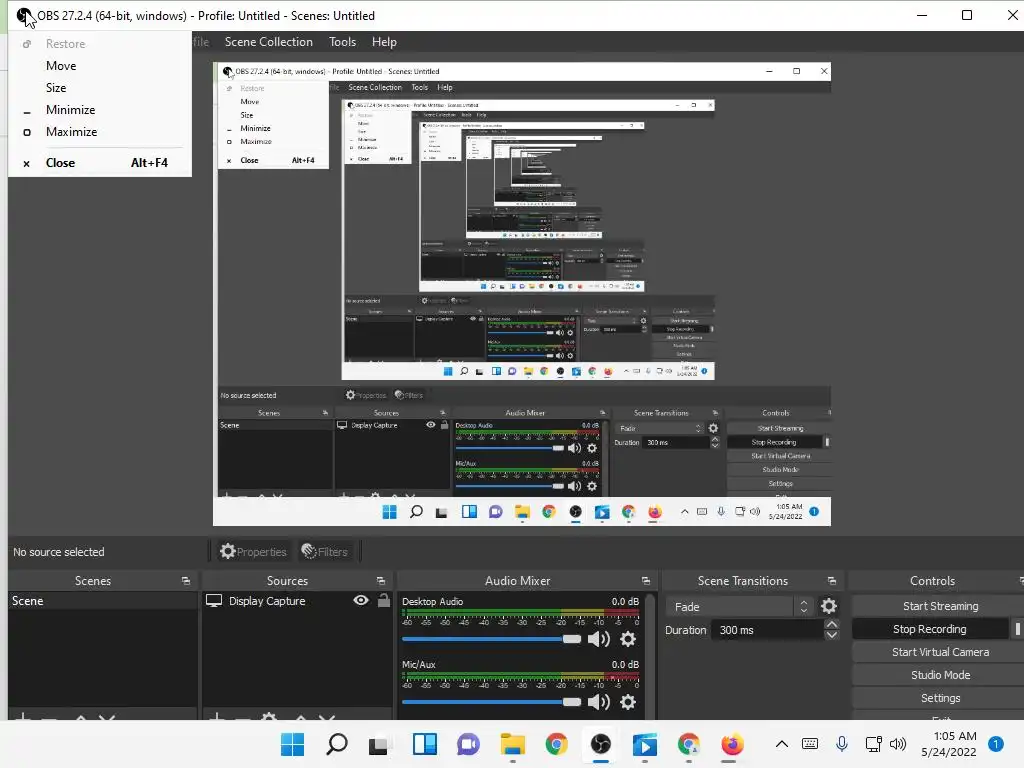Open File Explorer on the taskbar
Screen dimensions: 1024x768
point(513,744)
